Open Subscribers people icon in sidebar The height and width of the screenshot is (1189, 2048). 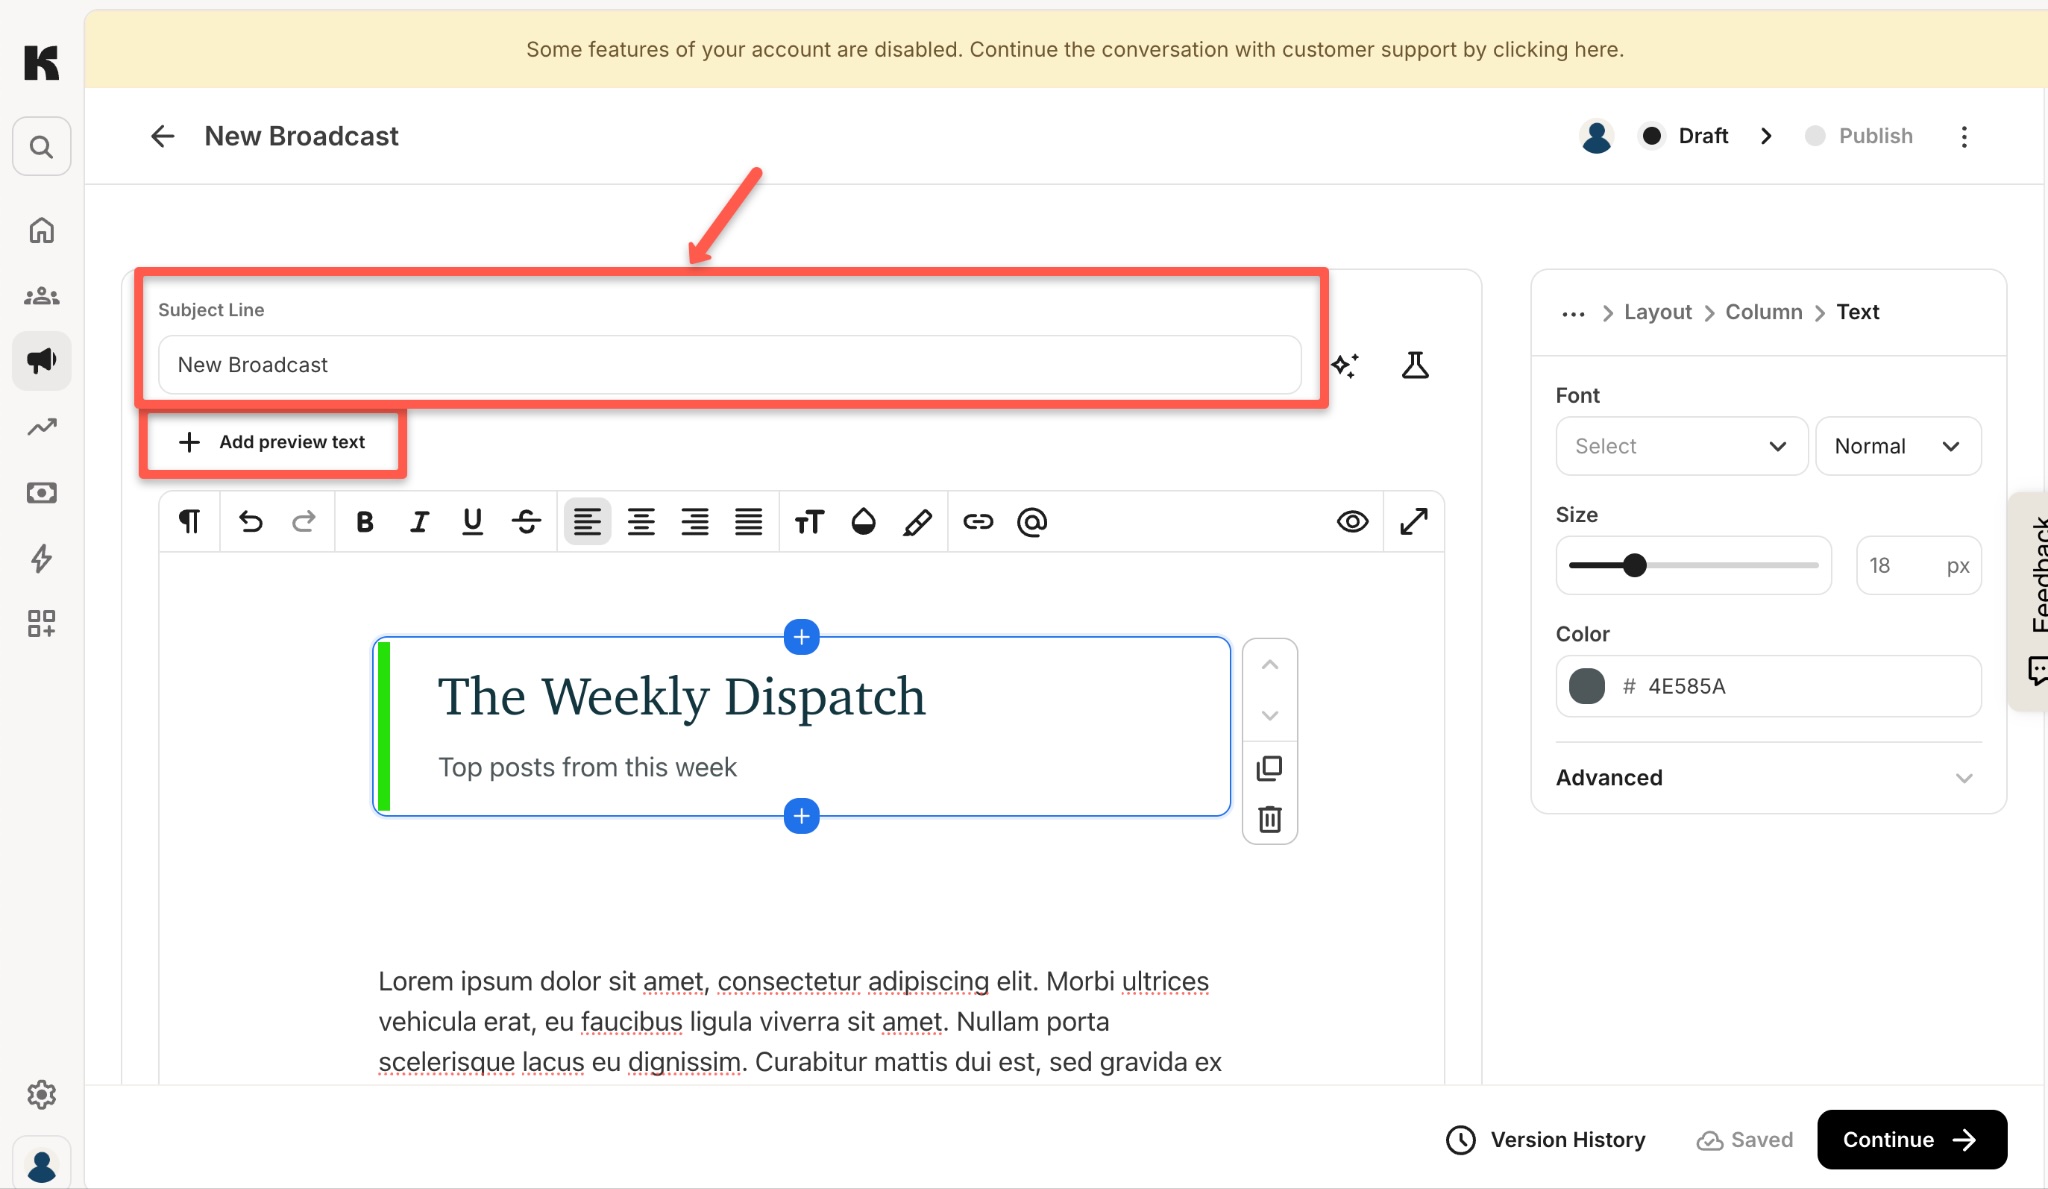point(41,296)
